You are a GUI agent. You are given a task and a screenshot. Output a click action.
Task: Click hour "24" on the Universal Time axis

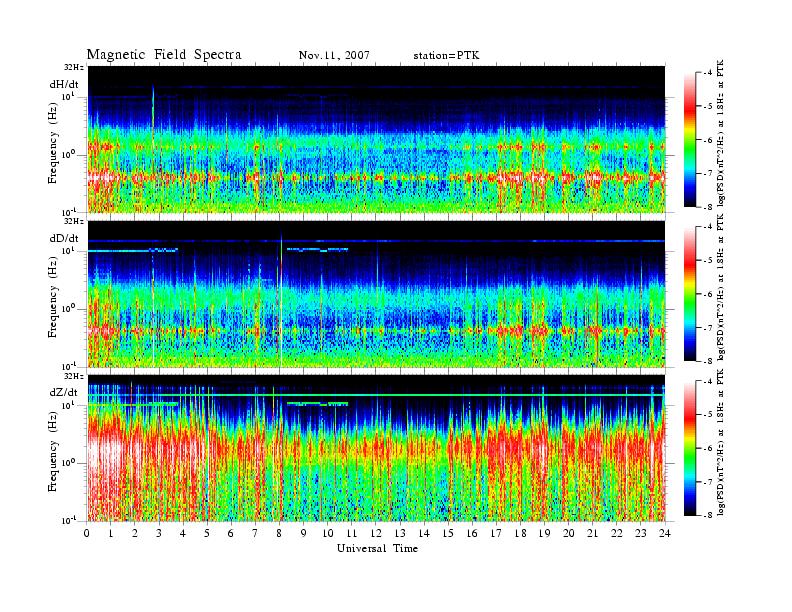(665, 533)
